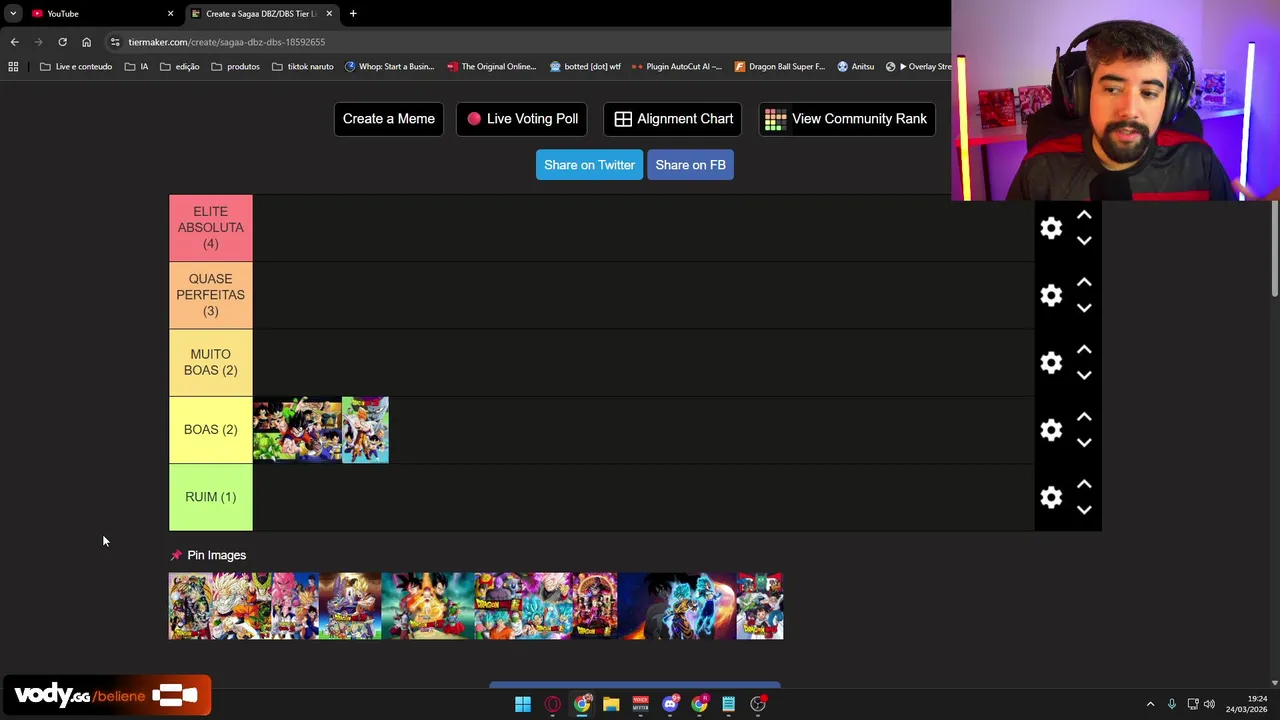This screenshot has width=1280, height=720.
Task: Move QUASE PERFEITAS row down with arrow
Action: [1084, 308]
